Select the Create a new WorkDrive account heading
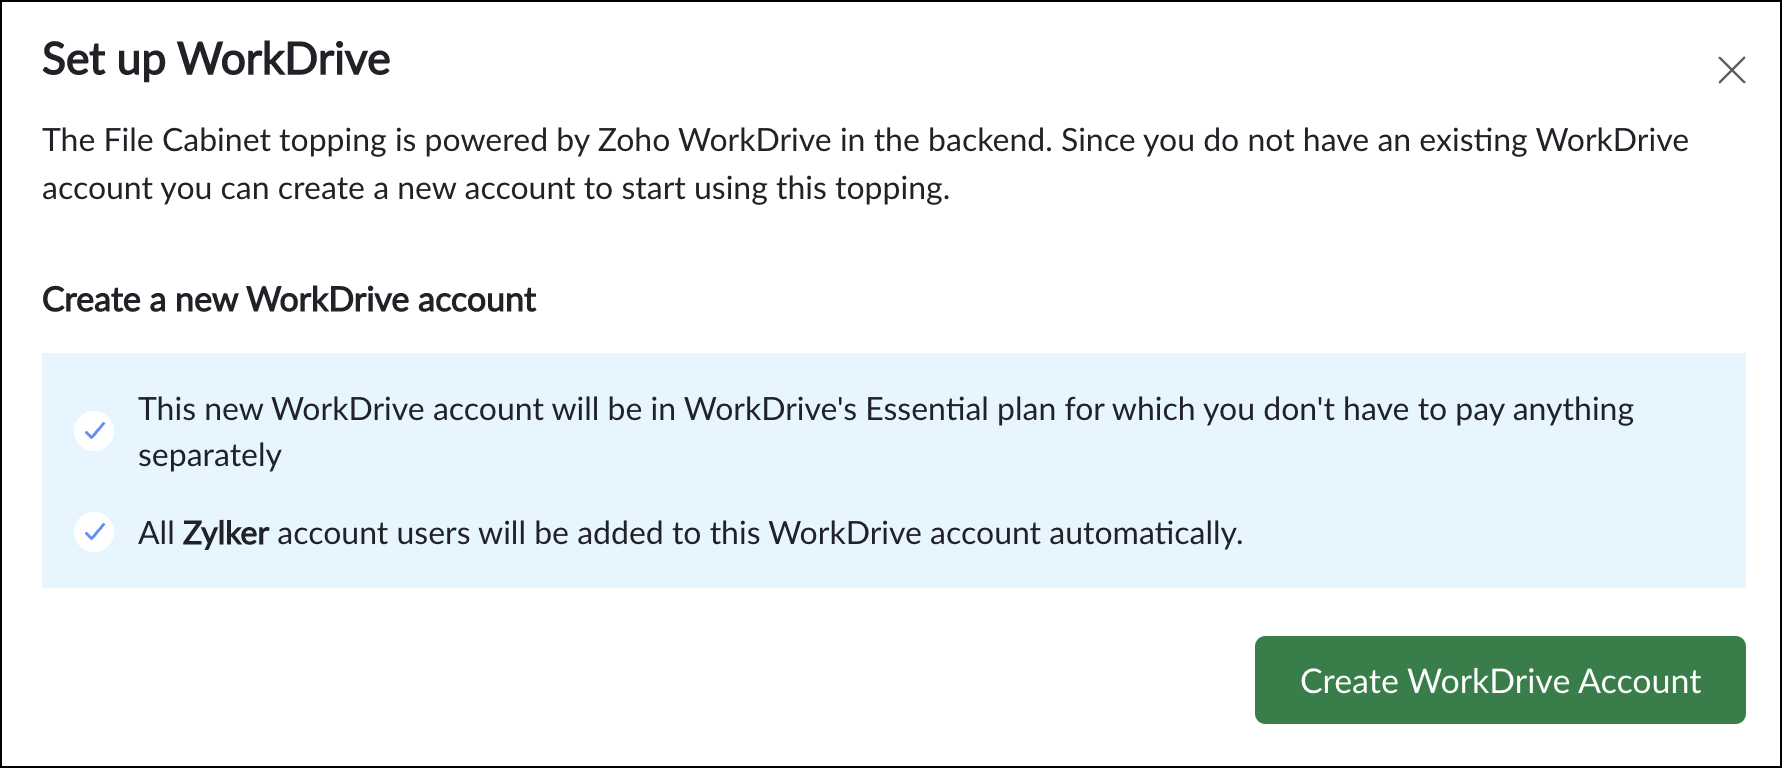This screenshot has height=768, width=1782. (x=289, y=300)
